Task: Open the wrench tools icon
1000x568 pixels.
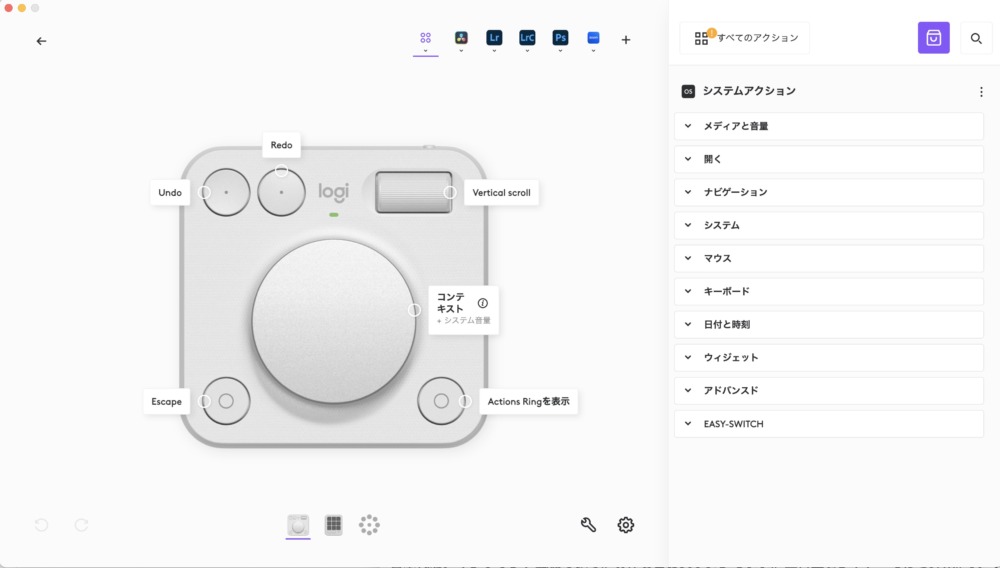Action: tap(588, 525)
